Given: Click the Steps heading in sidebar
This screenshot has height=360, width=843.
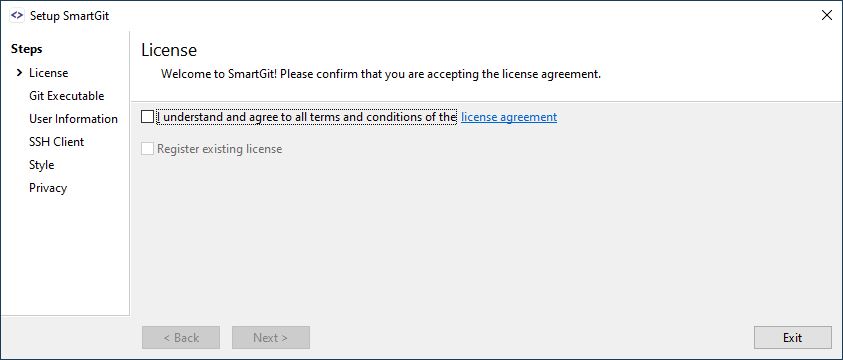Looking at the screenshot, I should [26, 49].
